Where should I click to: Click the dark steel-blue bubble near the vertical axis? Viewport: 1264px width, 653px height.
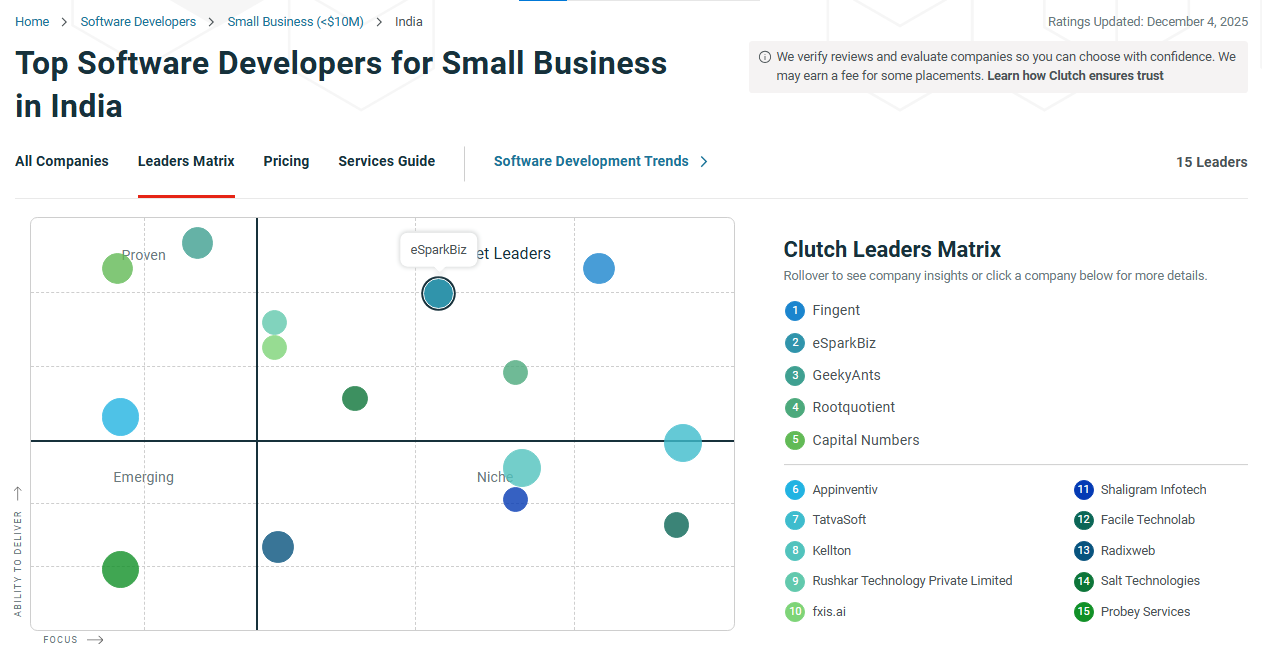click(278, 547)
